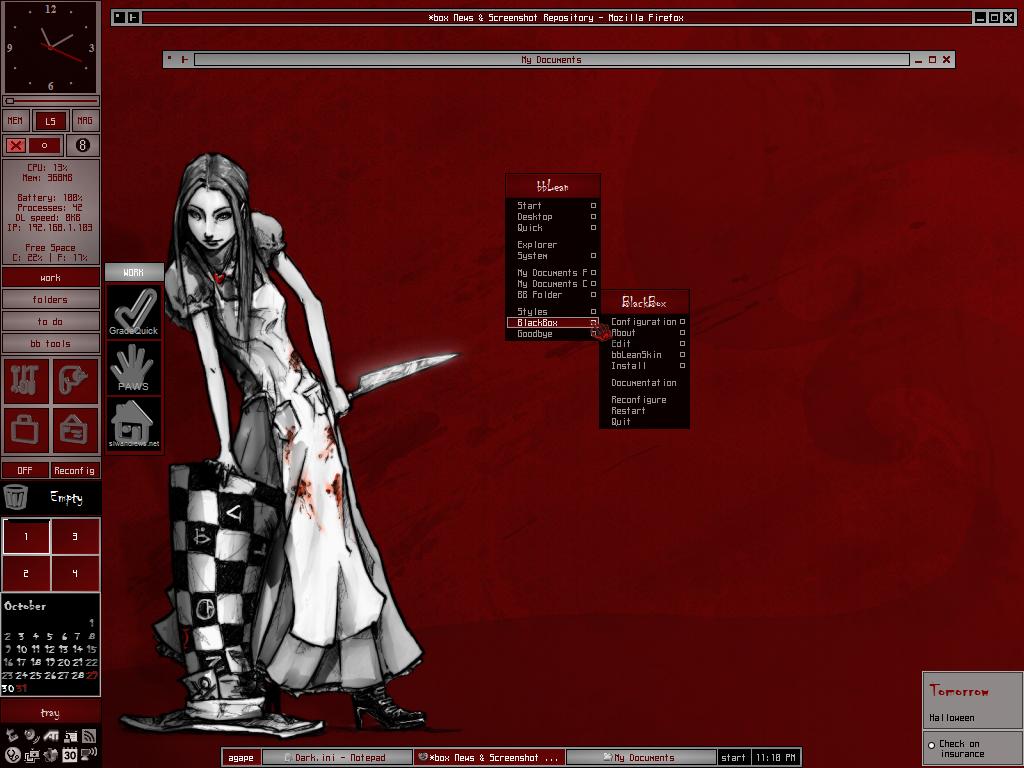Click the Firefox icon on taskbar entry
Image resolution: width=1024 pixels, height=768 pixels.
[x=423, y=757]
